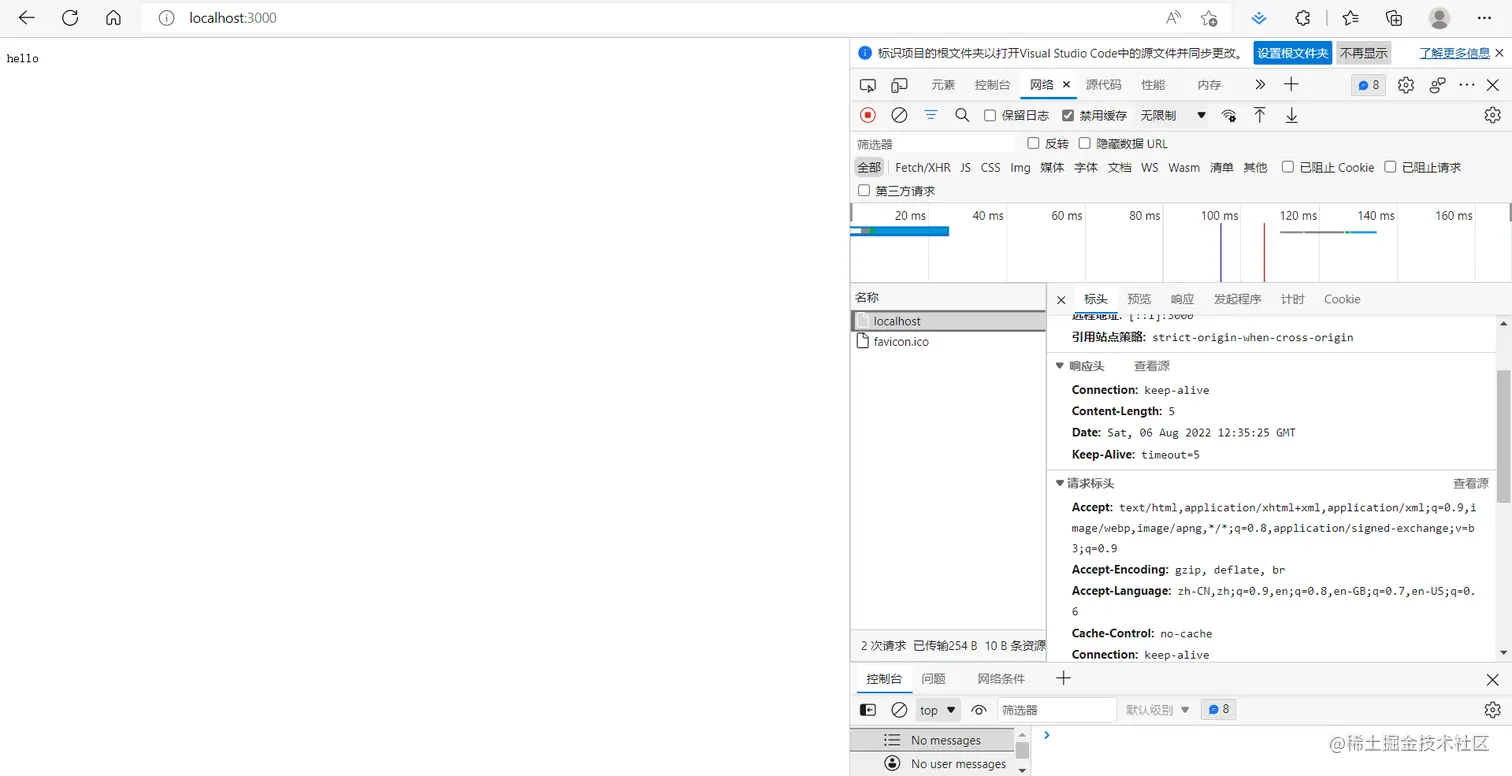Screen dimensions: 1512x776
Task: Add a new DevTools tool tab
Action: (x=1291, y=84)
